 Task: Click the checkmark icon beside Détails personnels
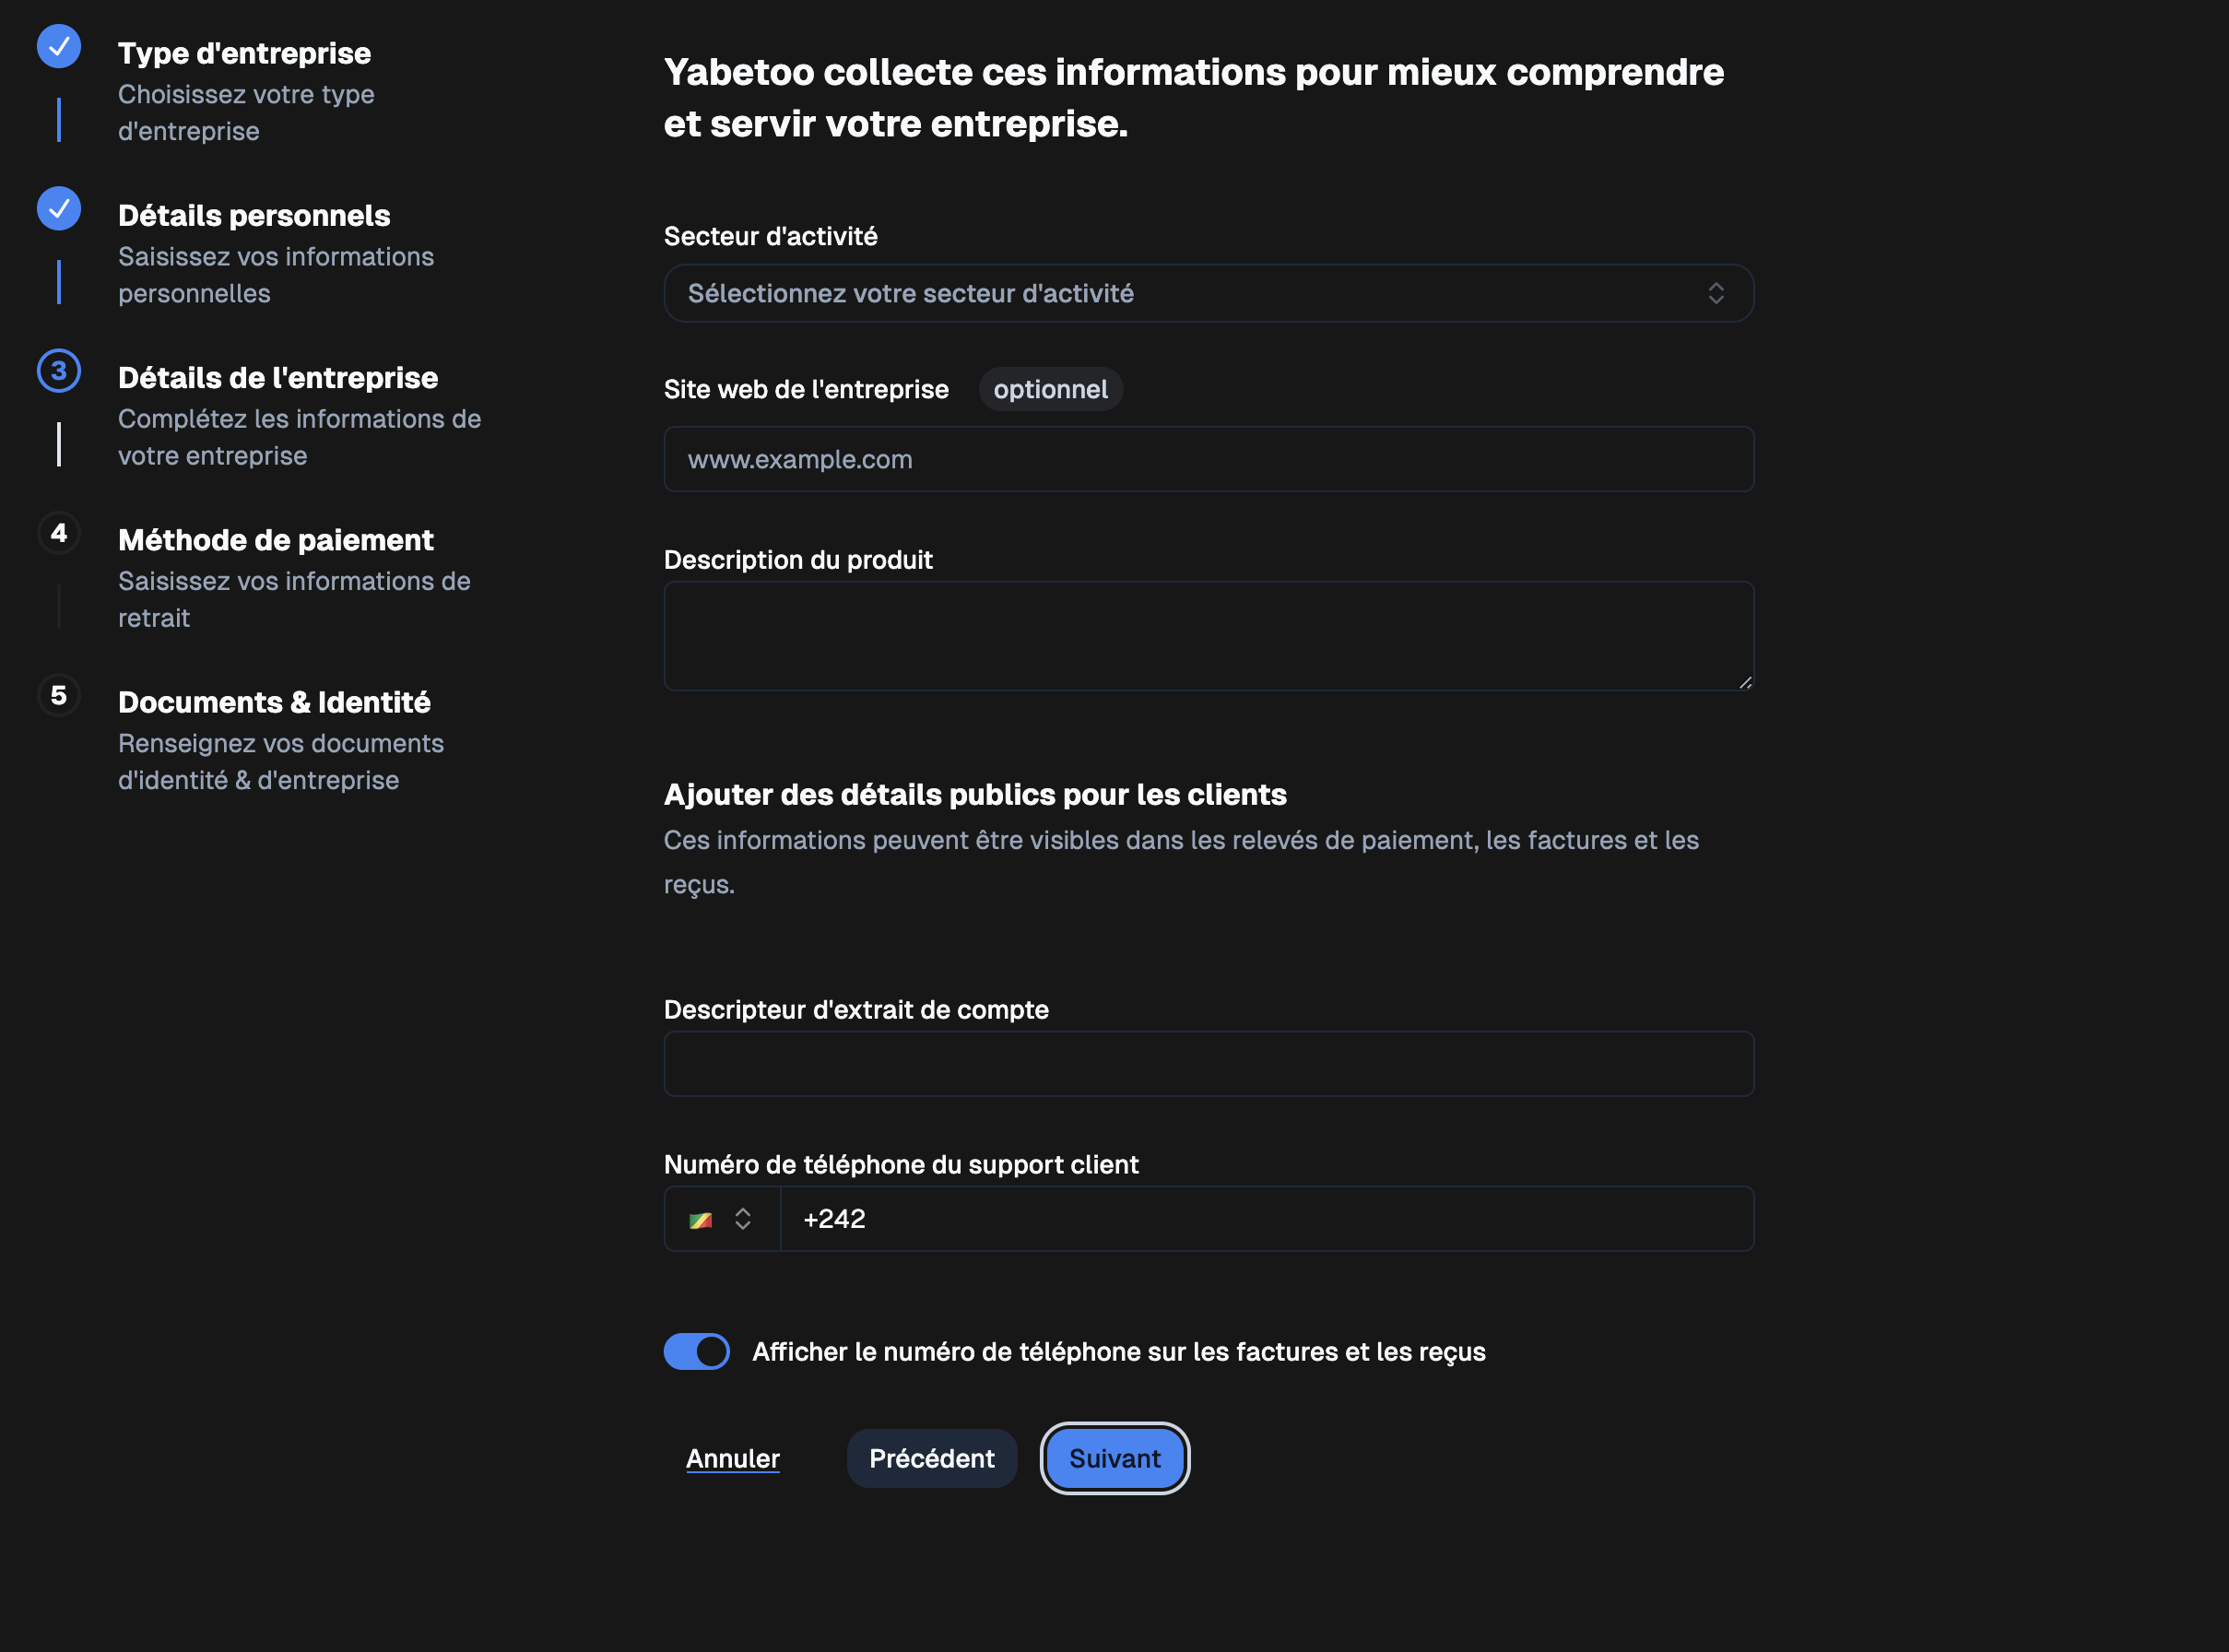point(58,209)
